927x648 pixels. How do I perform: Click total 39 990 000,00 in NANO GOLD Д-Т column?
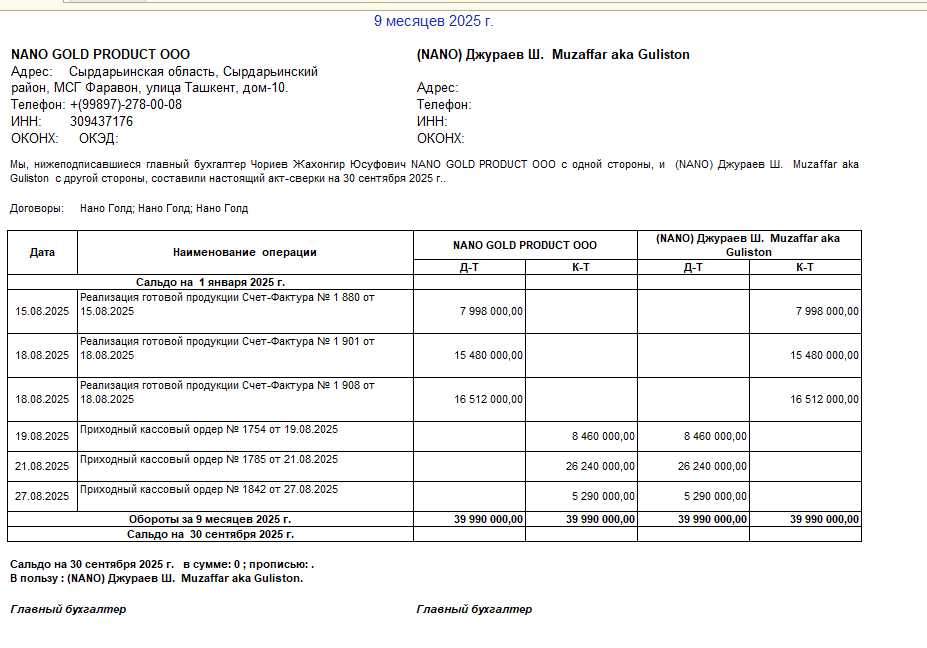coord(488,519)
